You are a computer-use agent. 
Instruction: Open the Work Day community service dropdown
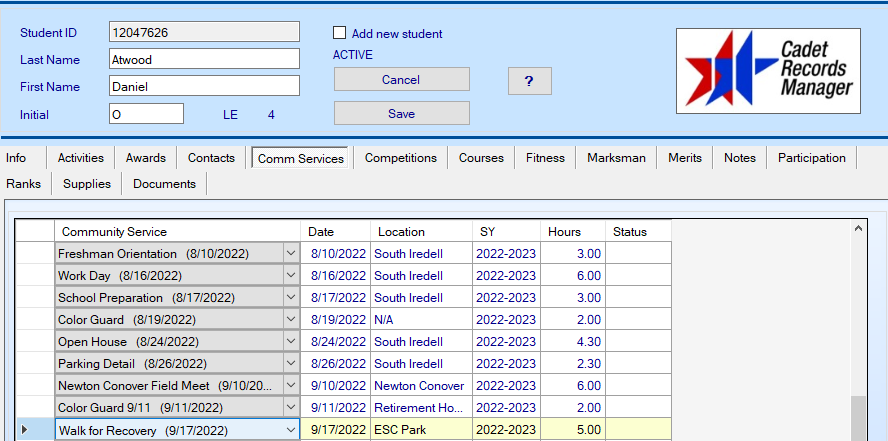[x=291, y=276]
